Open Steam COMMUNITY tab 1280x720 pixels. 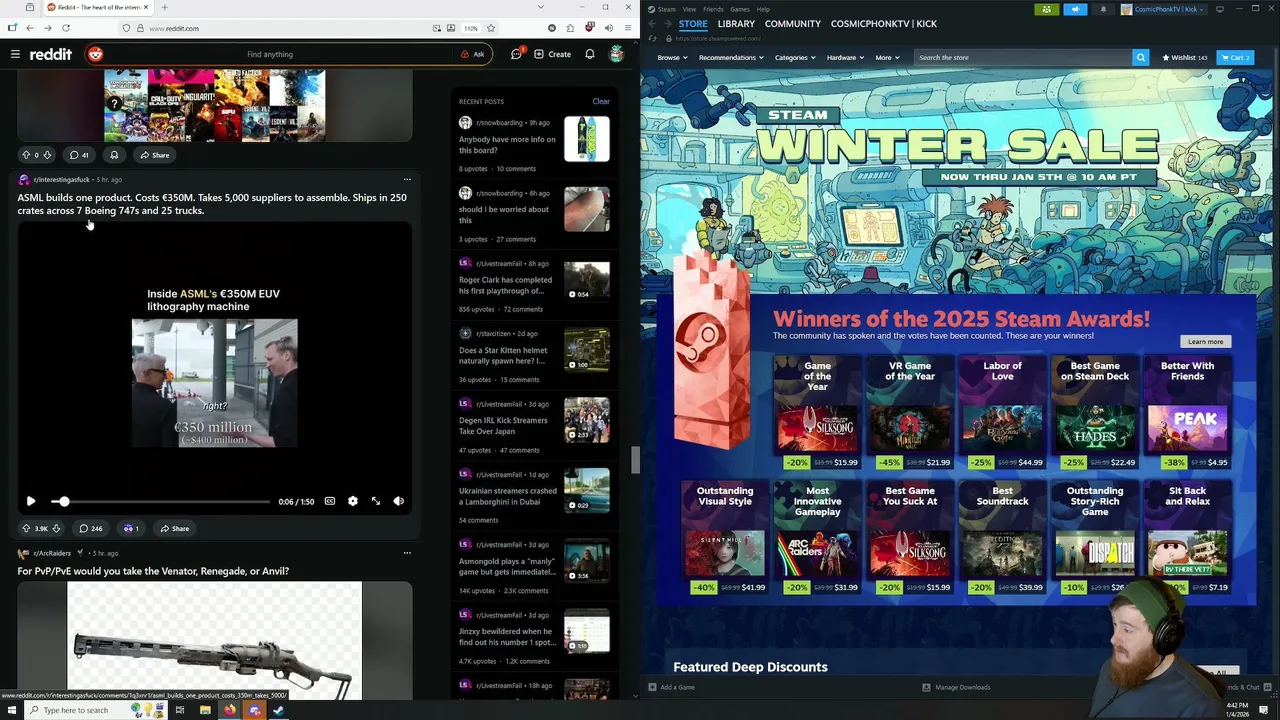point(793,23)
